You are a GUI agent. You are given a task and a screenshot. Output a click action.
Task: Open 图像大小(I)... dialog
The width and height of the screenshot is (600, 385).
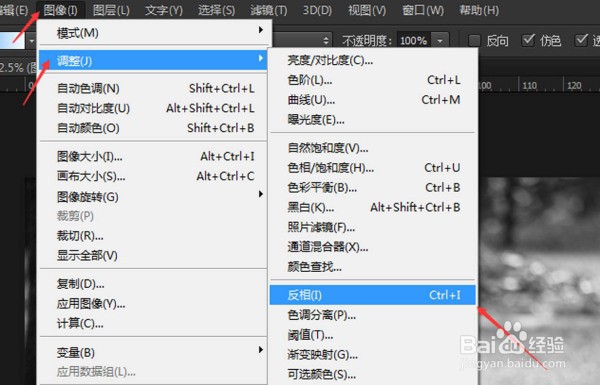[x=153, y=156]
